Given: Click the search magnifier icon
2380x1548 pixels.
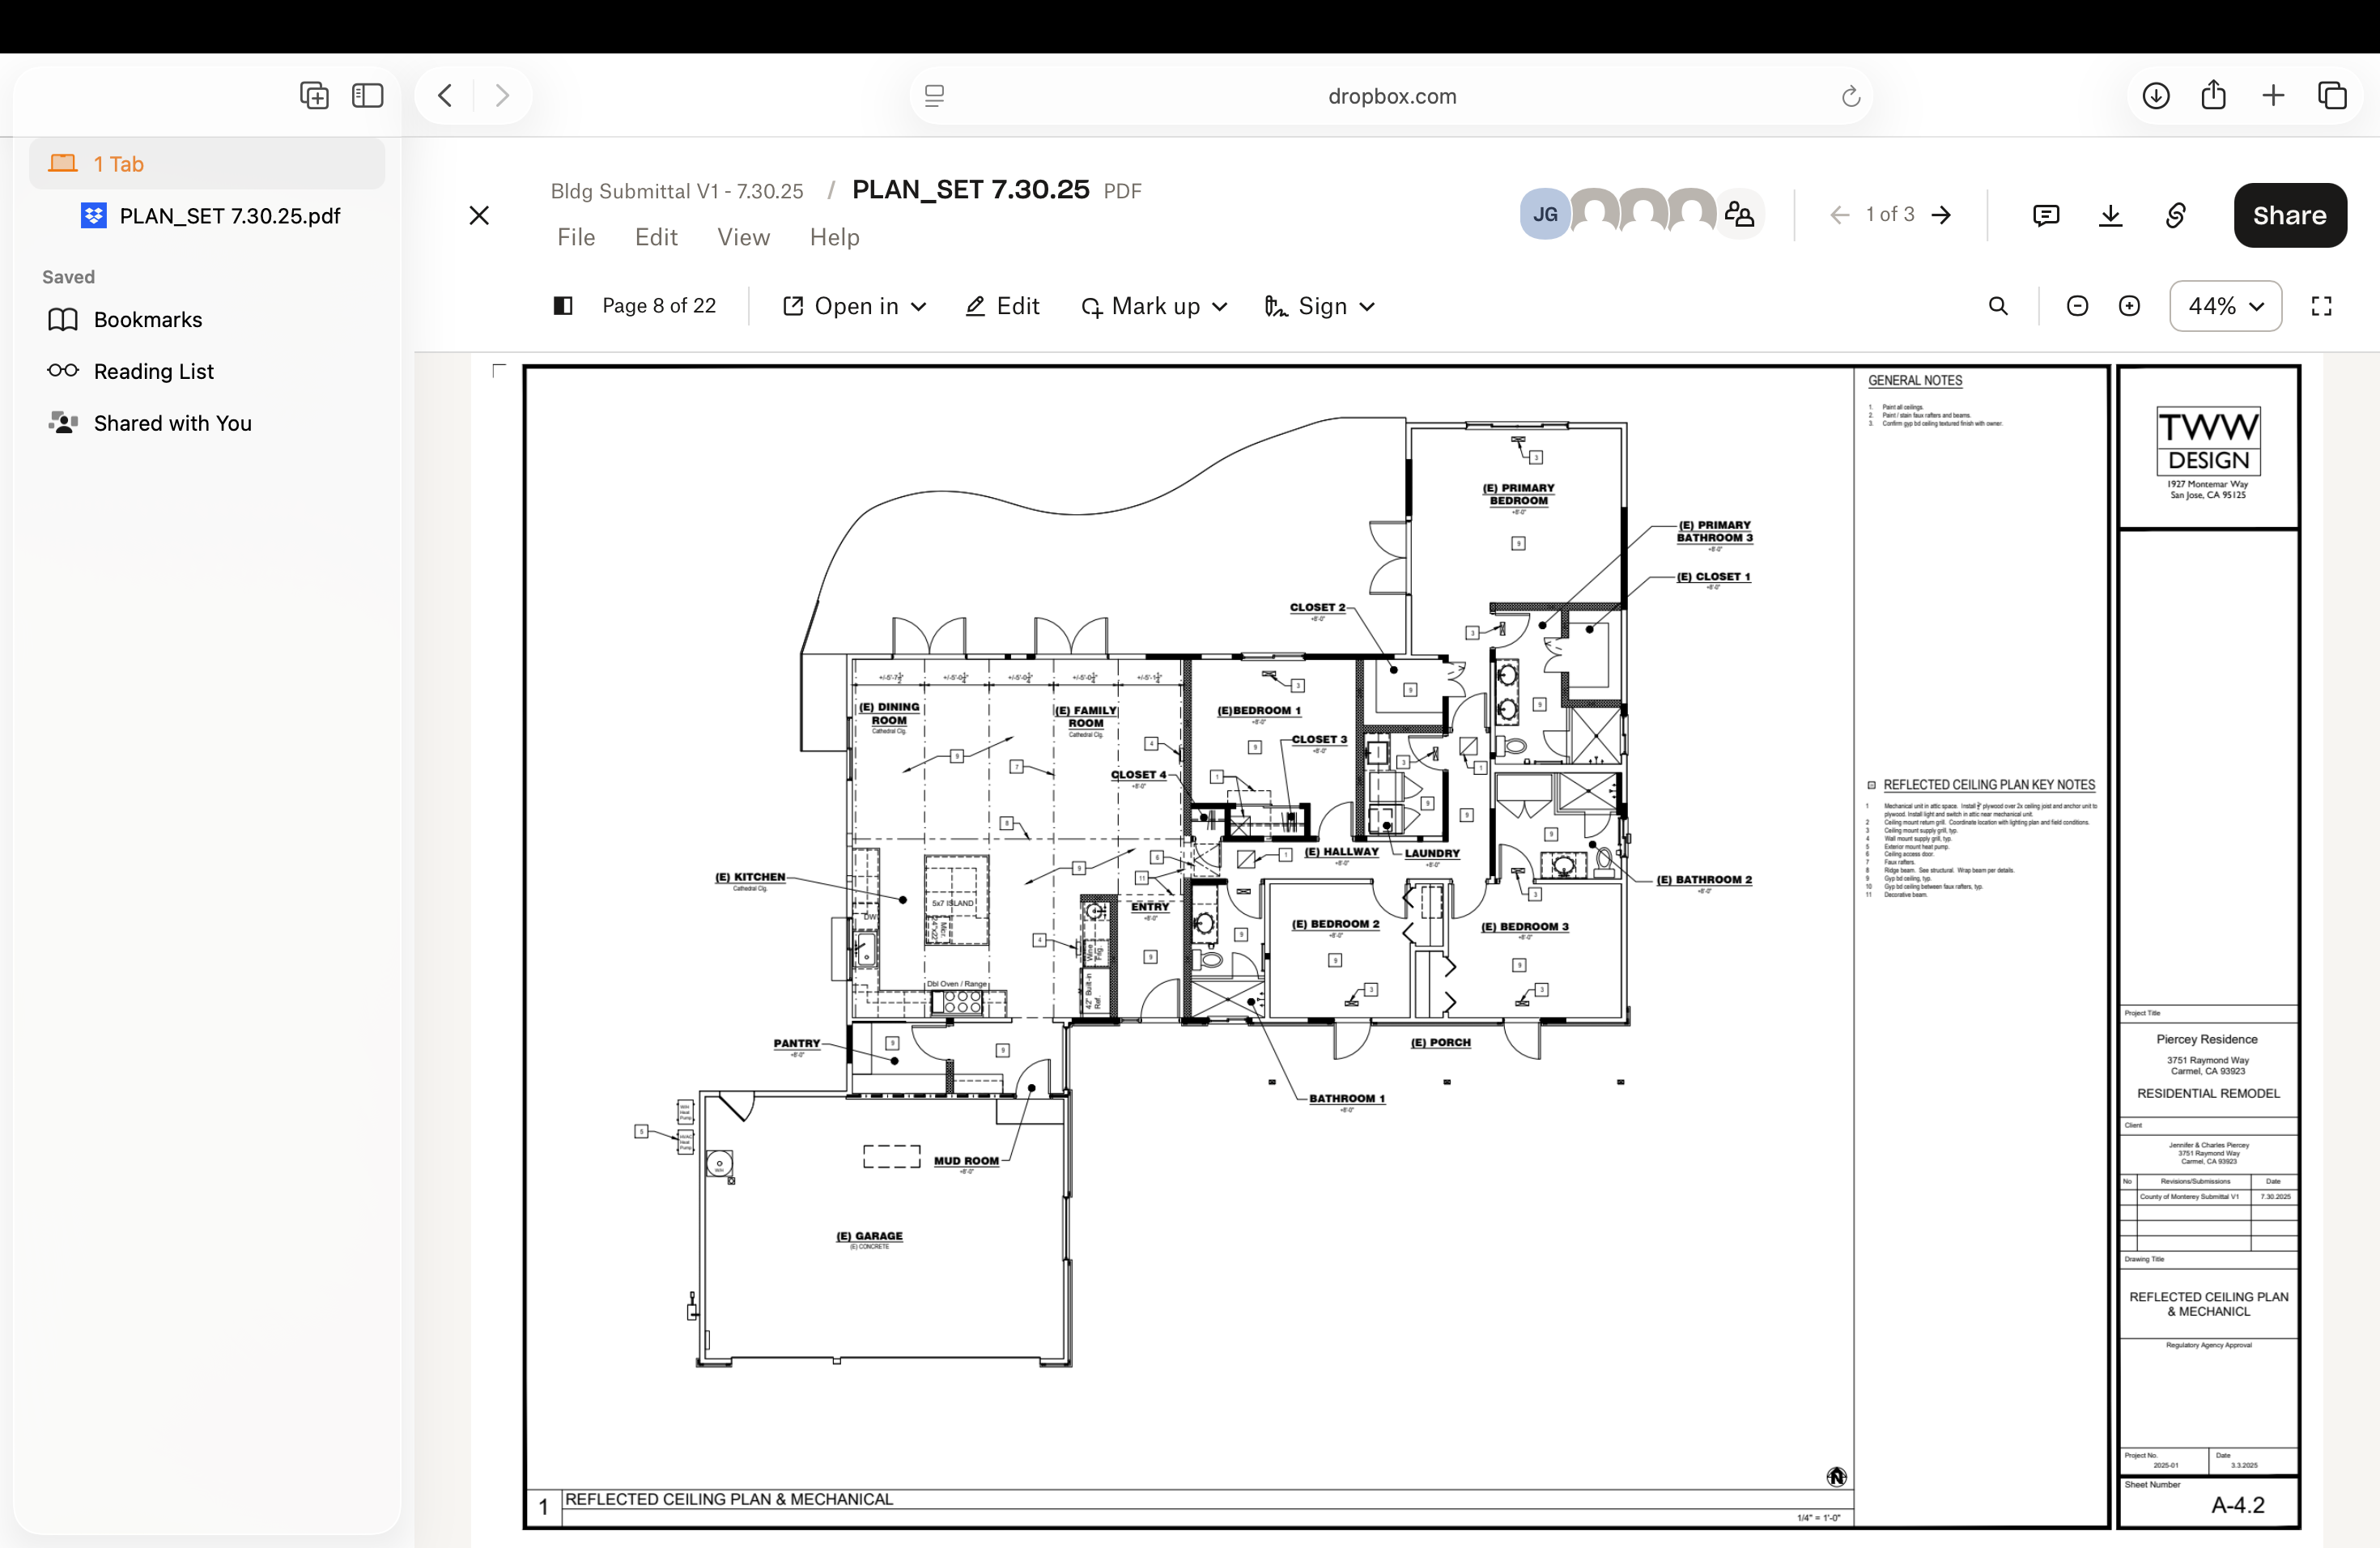Looking at the screenshot, I should point(1998,306).
